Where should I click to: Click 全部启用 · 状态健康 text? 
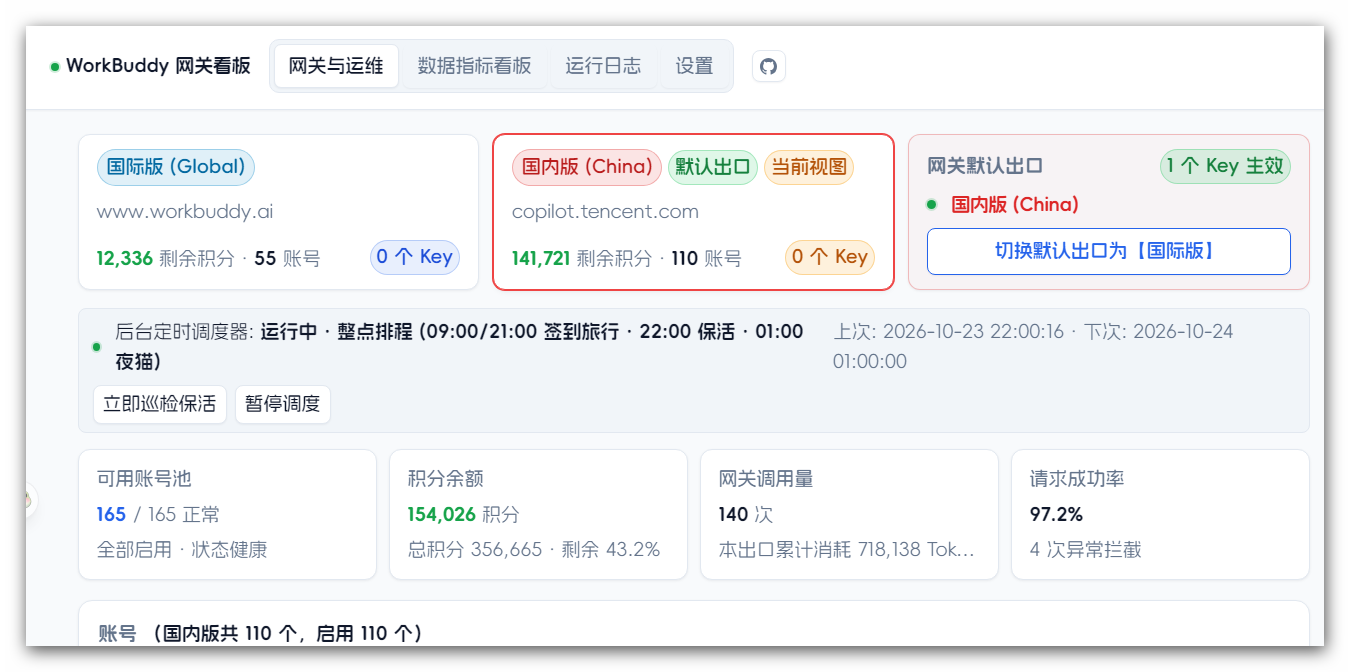[182, 550]
